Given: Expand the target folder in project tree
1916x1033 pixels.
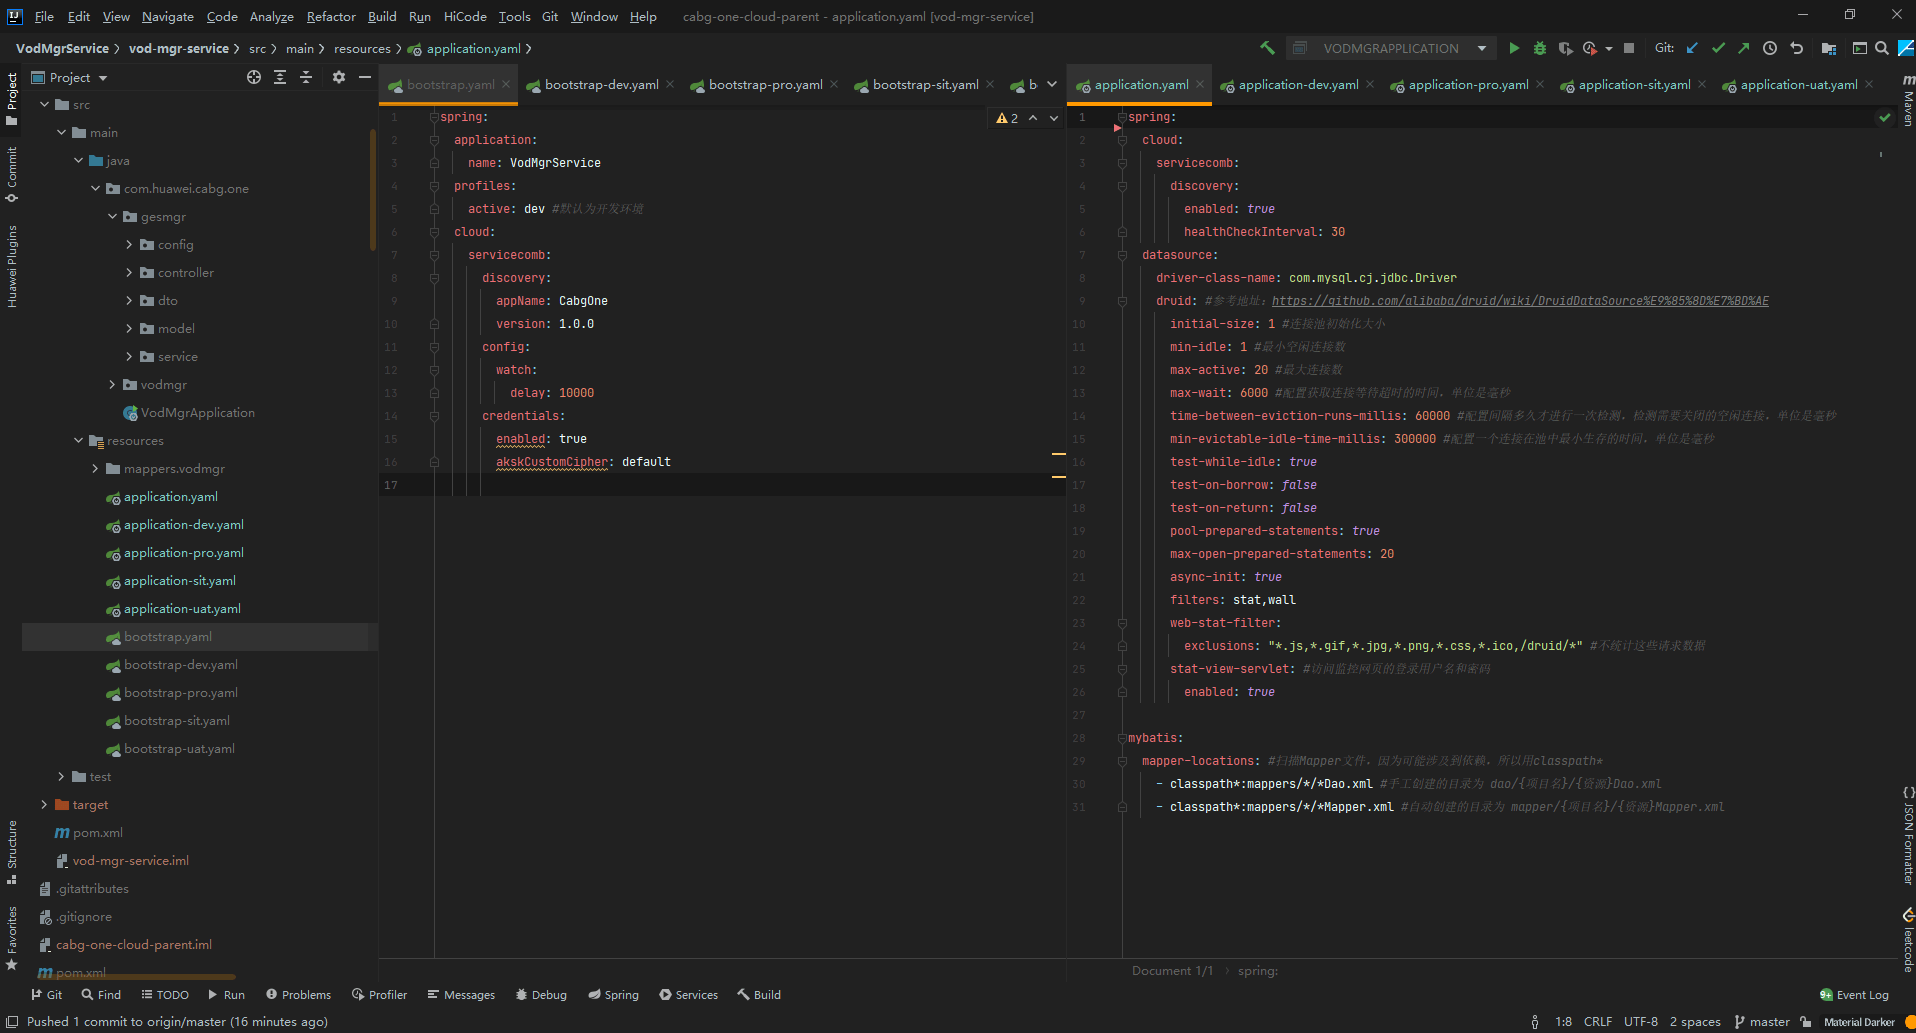Looking at the screenshot, I should coord(44,805).
